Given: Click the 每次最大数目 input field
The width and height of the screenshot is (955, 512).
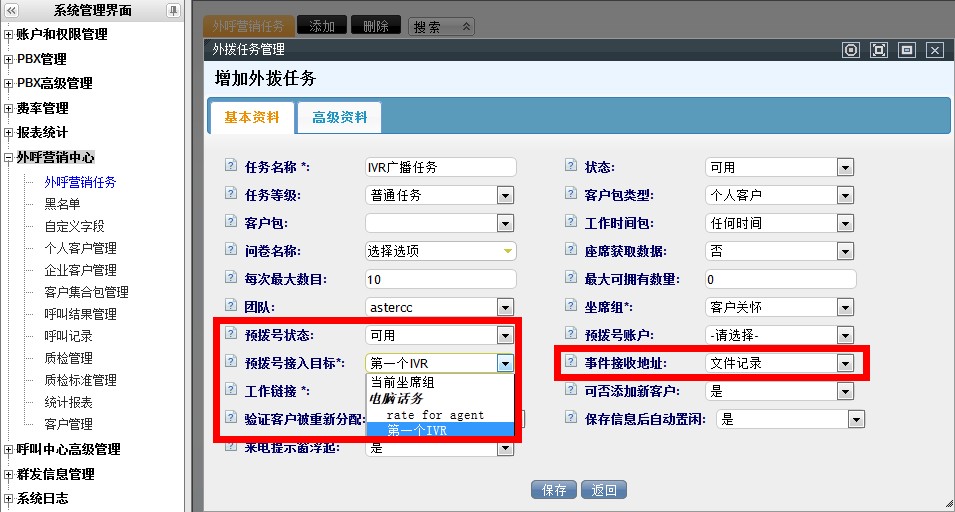Looking at the screenshot, I should pyautogui.click(x=440, y=279).
